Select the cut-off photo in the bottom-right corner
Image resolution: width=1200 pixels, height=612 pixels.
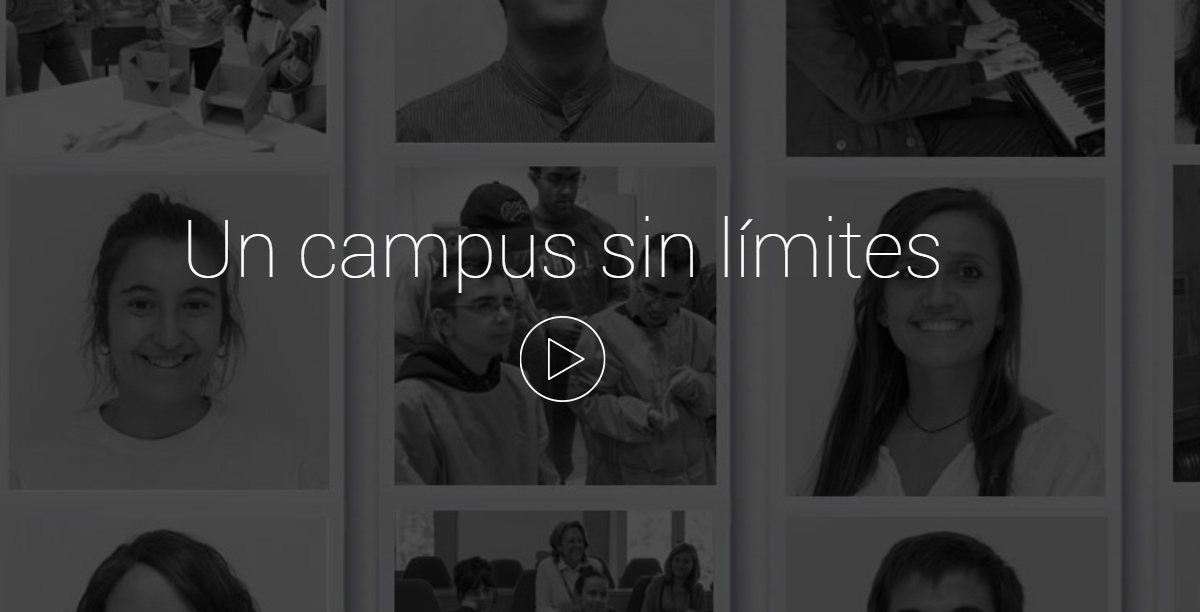tap(1187, 562)
